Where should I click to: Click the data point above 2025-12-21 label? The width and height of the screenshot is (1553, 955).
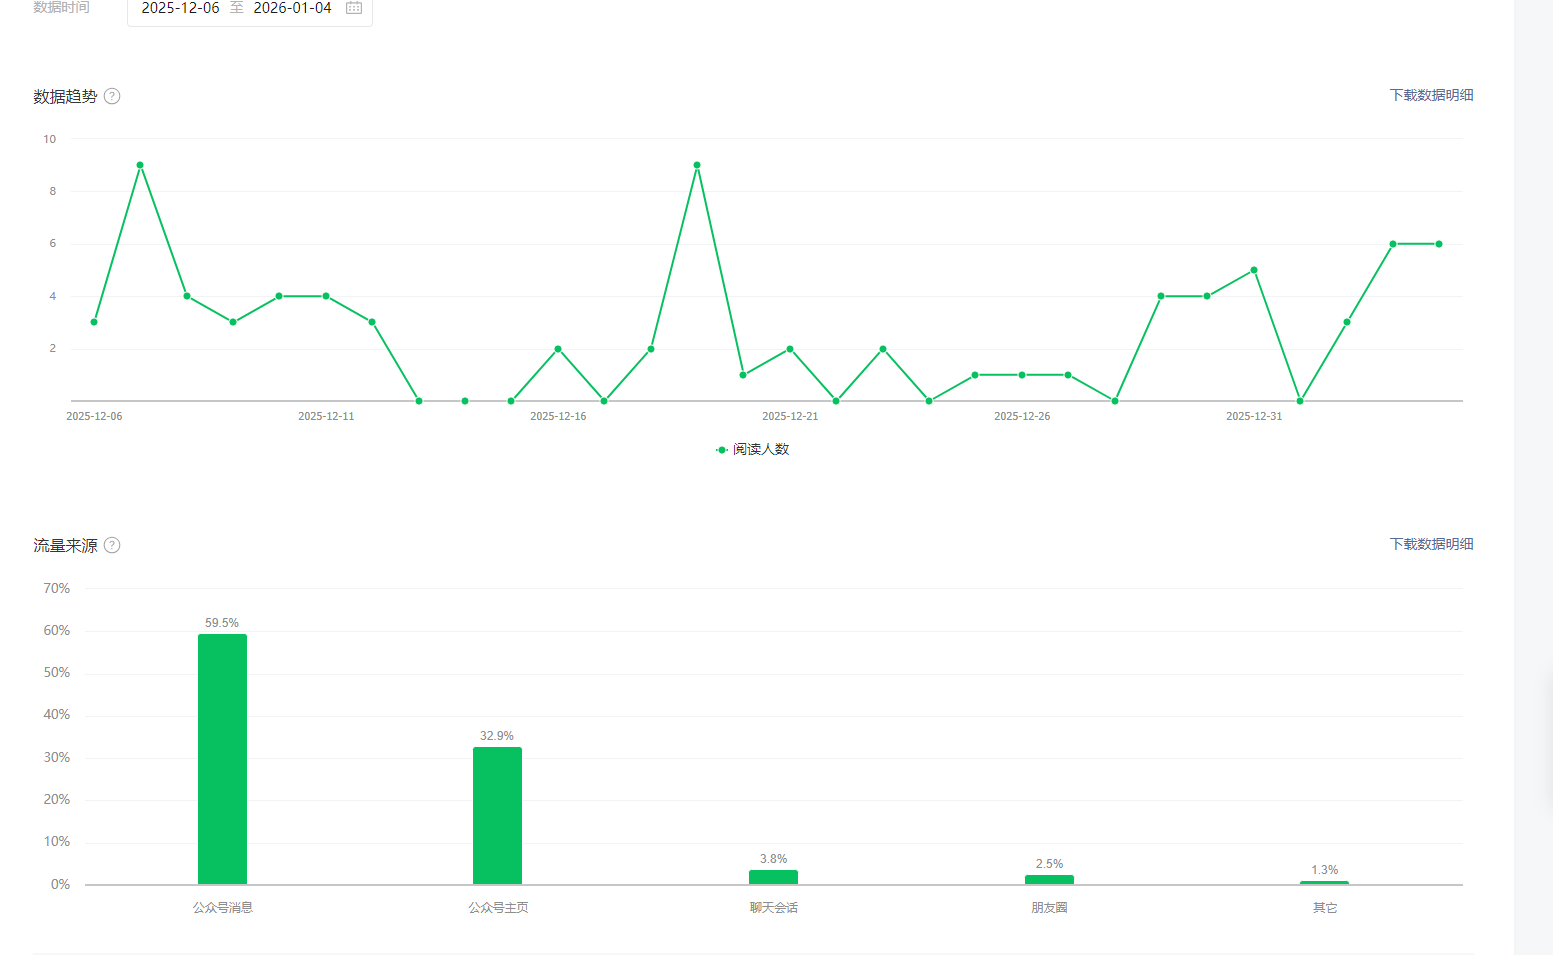(x=790, y=349)
